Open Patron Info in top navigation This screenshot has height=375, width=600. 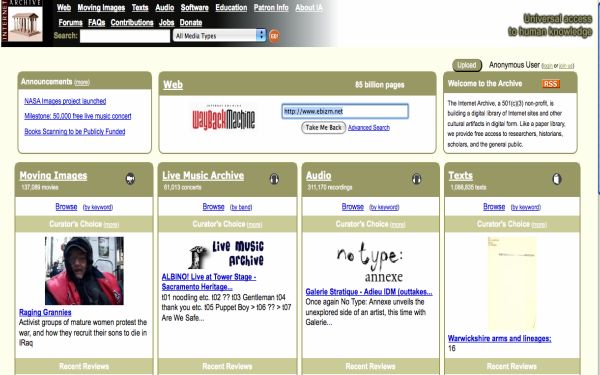pyautogui.click(x=271, y=8)
